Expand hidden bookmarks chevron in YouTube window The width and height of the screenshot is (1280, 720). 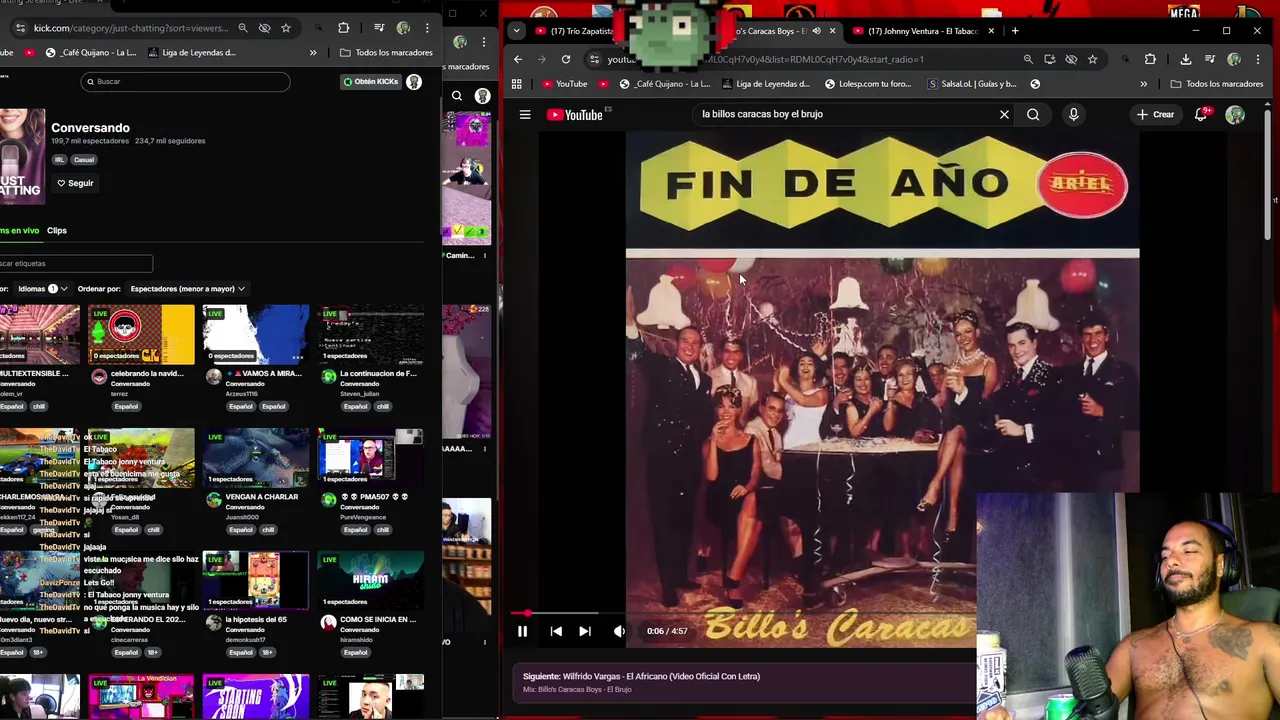click(x=1143, y=84)
